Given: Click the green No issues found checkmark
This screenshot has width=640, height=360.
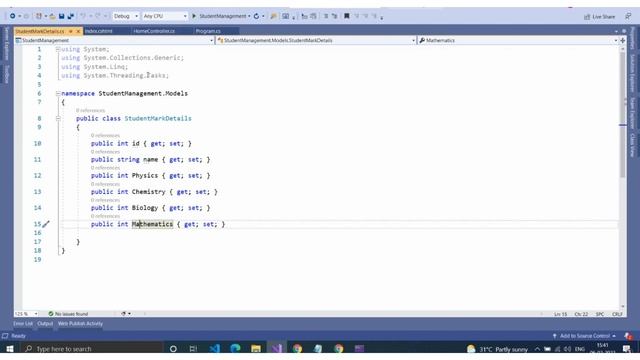Looking at the screenshot, I should [x=51, y=314].
